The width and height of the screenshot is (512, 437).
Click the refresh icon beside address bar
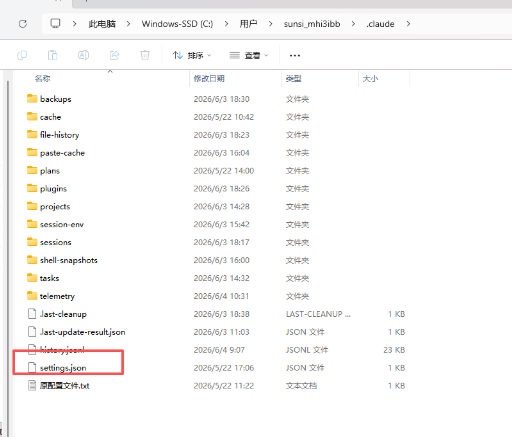(23, 24)
